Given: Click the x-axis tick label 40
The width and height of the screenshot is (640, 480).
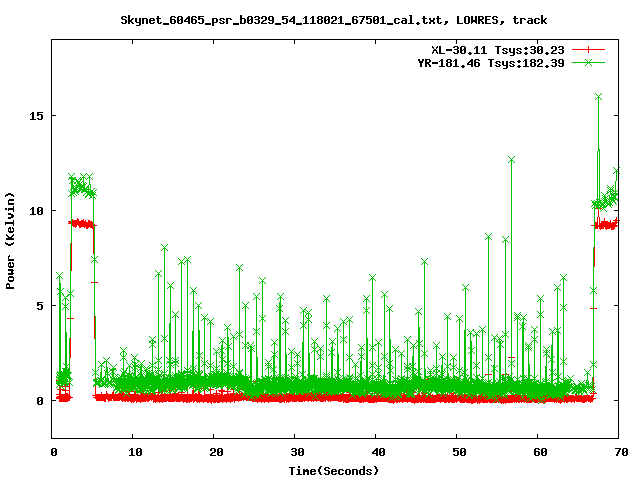Looking at the screenshot, I should coord(378,452).
